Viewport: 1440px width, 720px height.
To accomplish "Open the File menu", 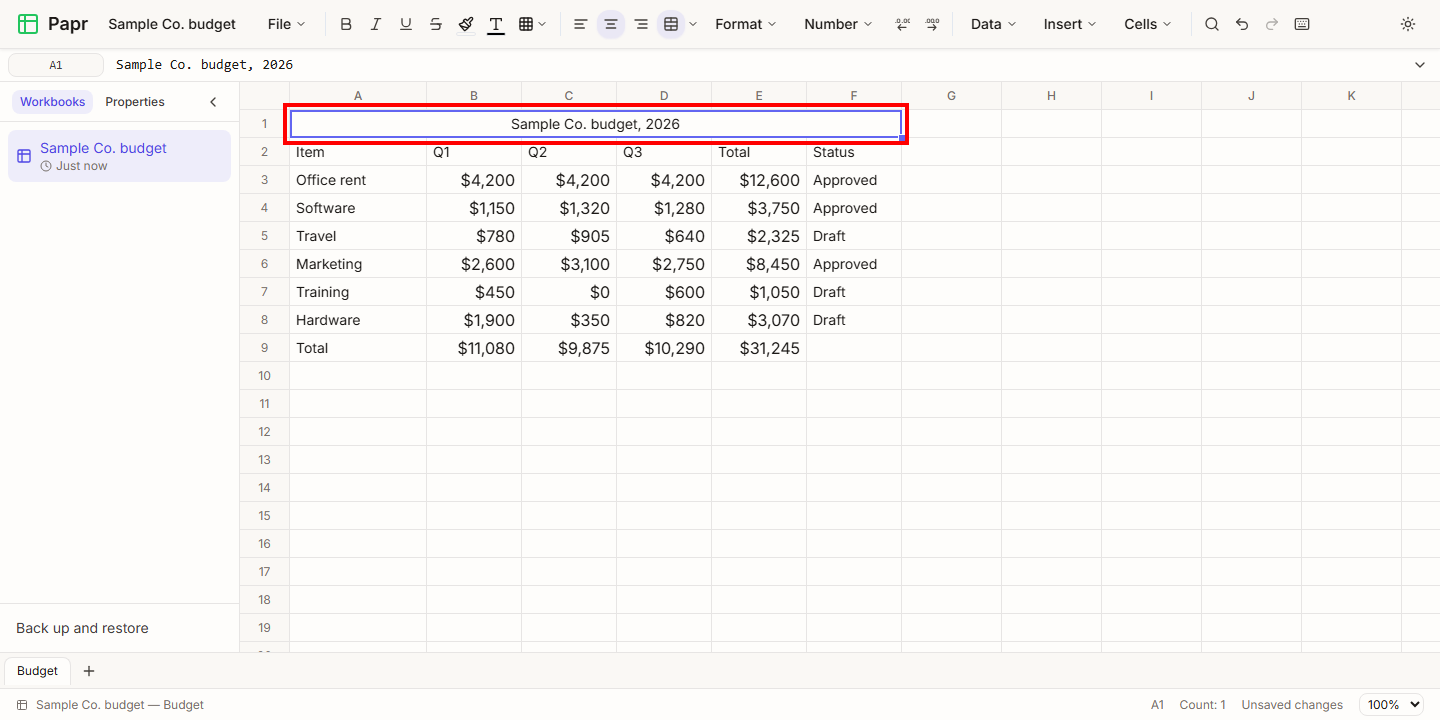I will coord(287,24).
